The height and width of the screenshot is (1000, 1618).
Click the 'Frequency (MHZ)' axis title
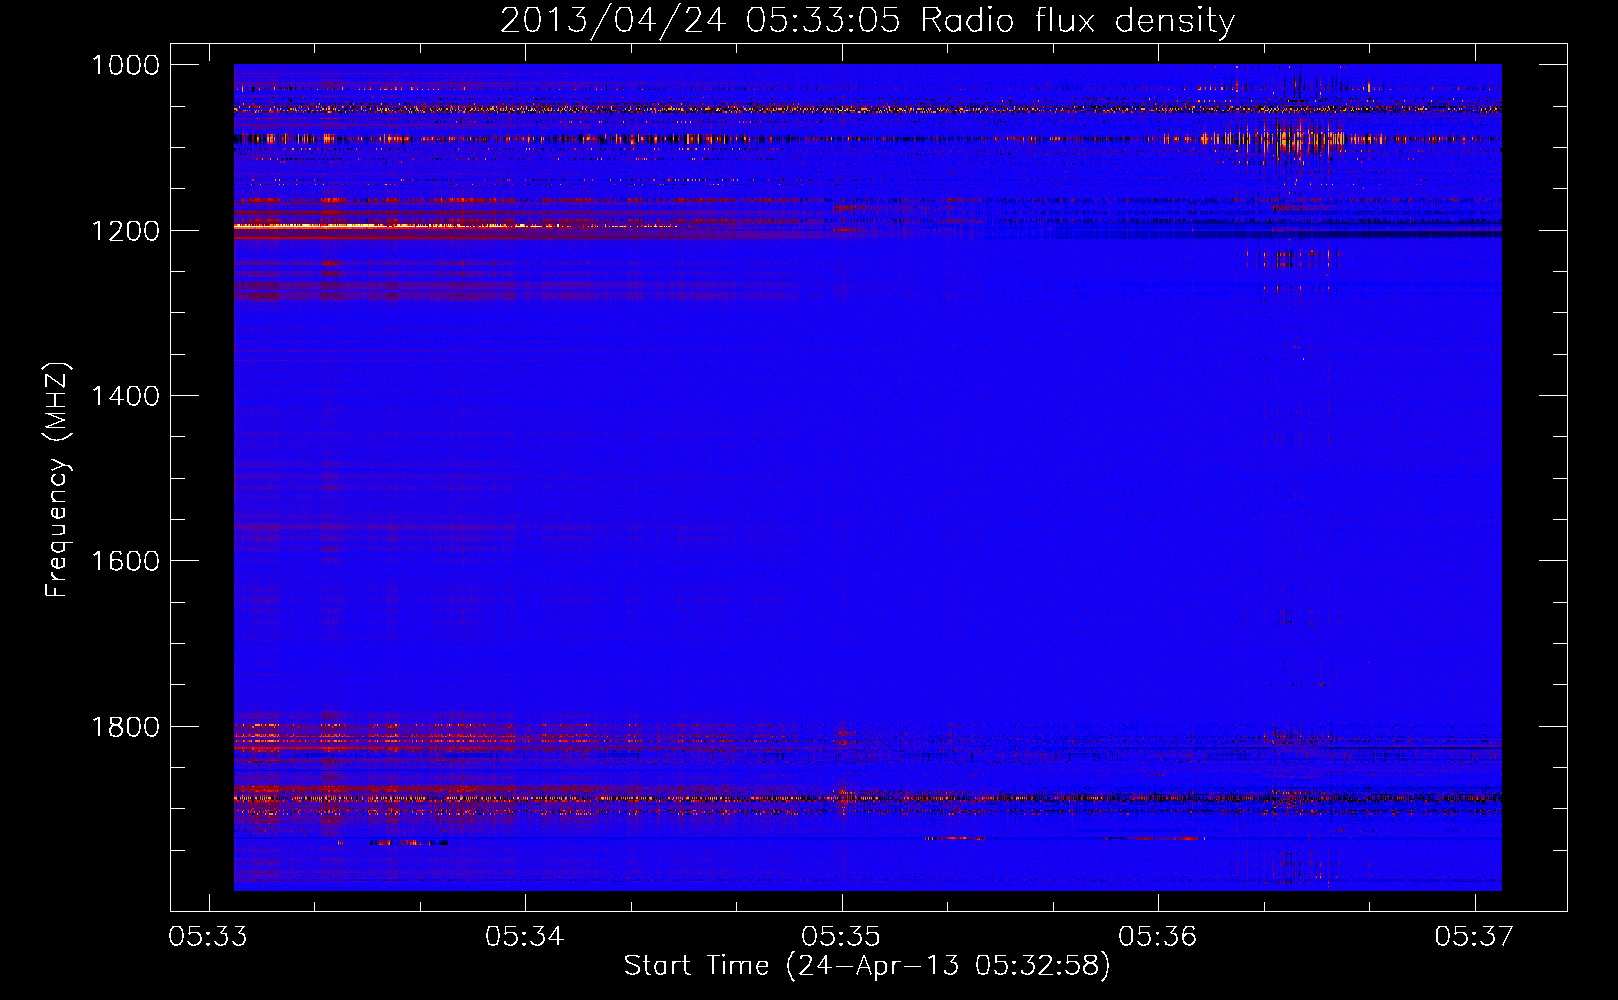[57, 480]
